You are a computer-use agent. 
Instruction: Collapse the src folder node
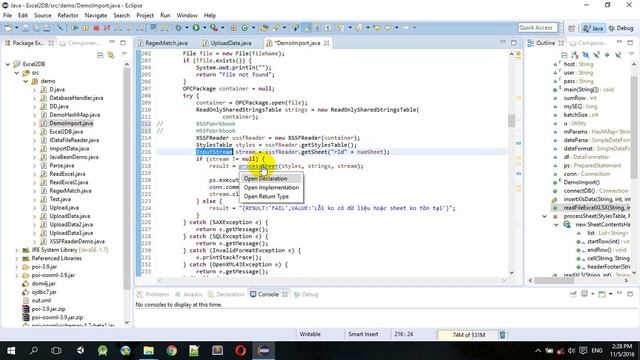(17, 73)
